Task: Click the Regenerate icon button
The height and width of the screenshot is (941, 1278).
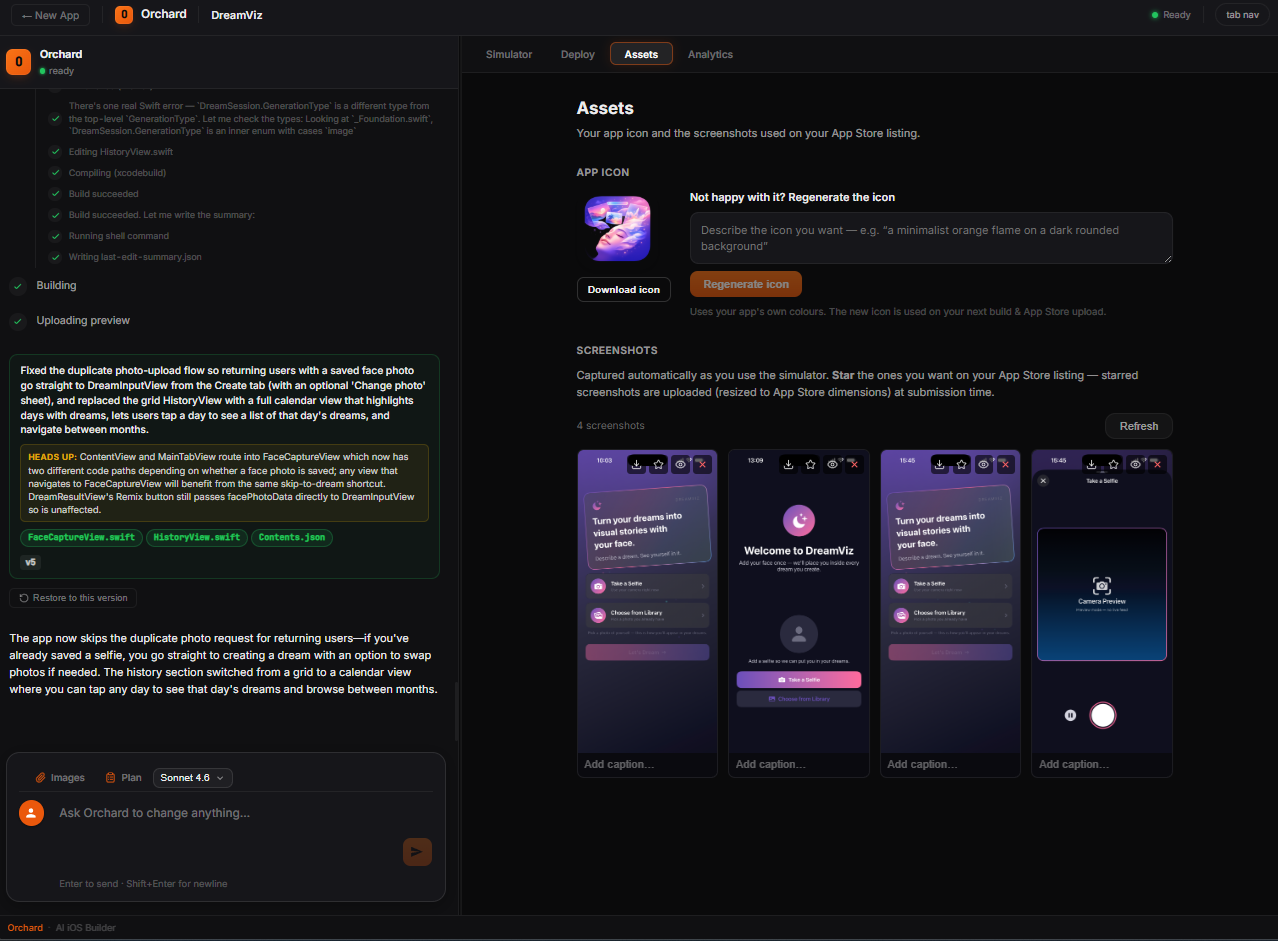Action: coord(746,284)
